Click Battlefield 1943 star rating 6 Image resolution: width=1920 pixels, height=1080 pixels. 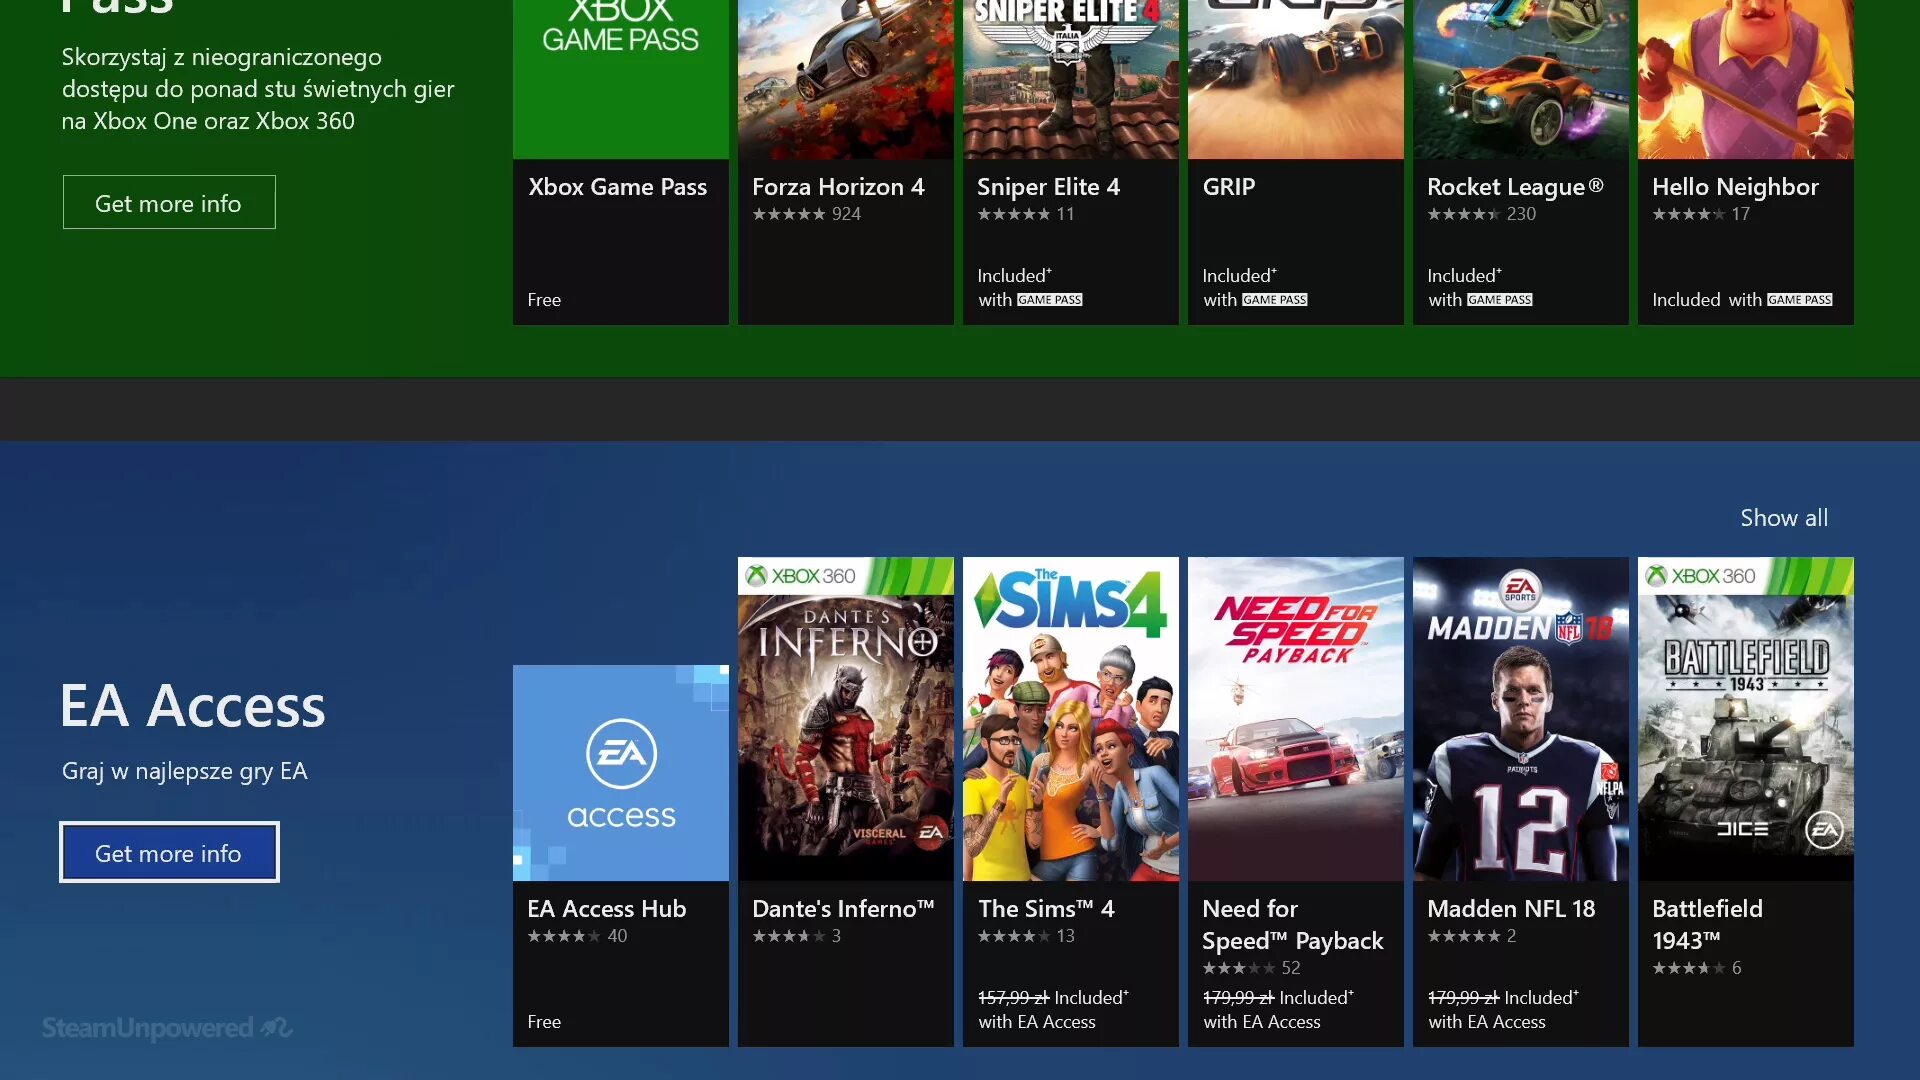point(1697,968)
